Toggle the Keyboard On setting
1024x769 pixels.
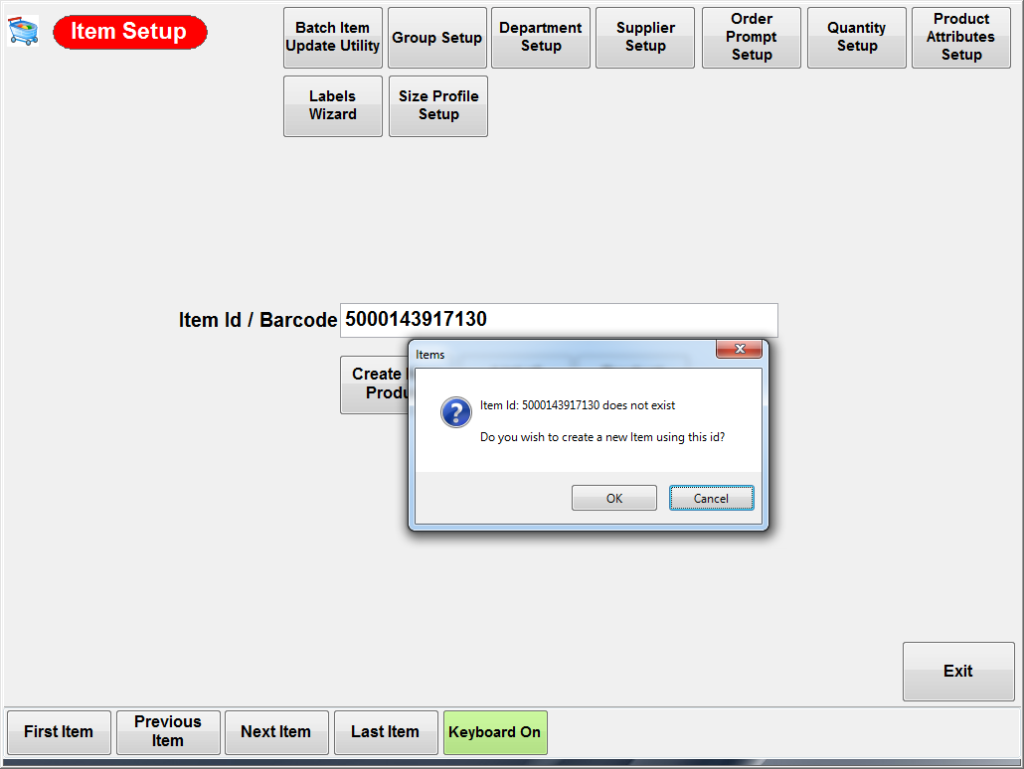(495, 732)
